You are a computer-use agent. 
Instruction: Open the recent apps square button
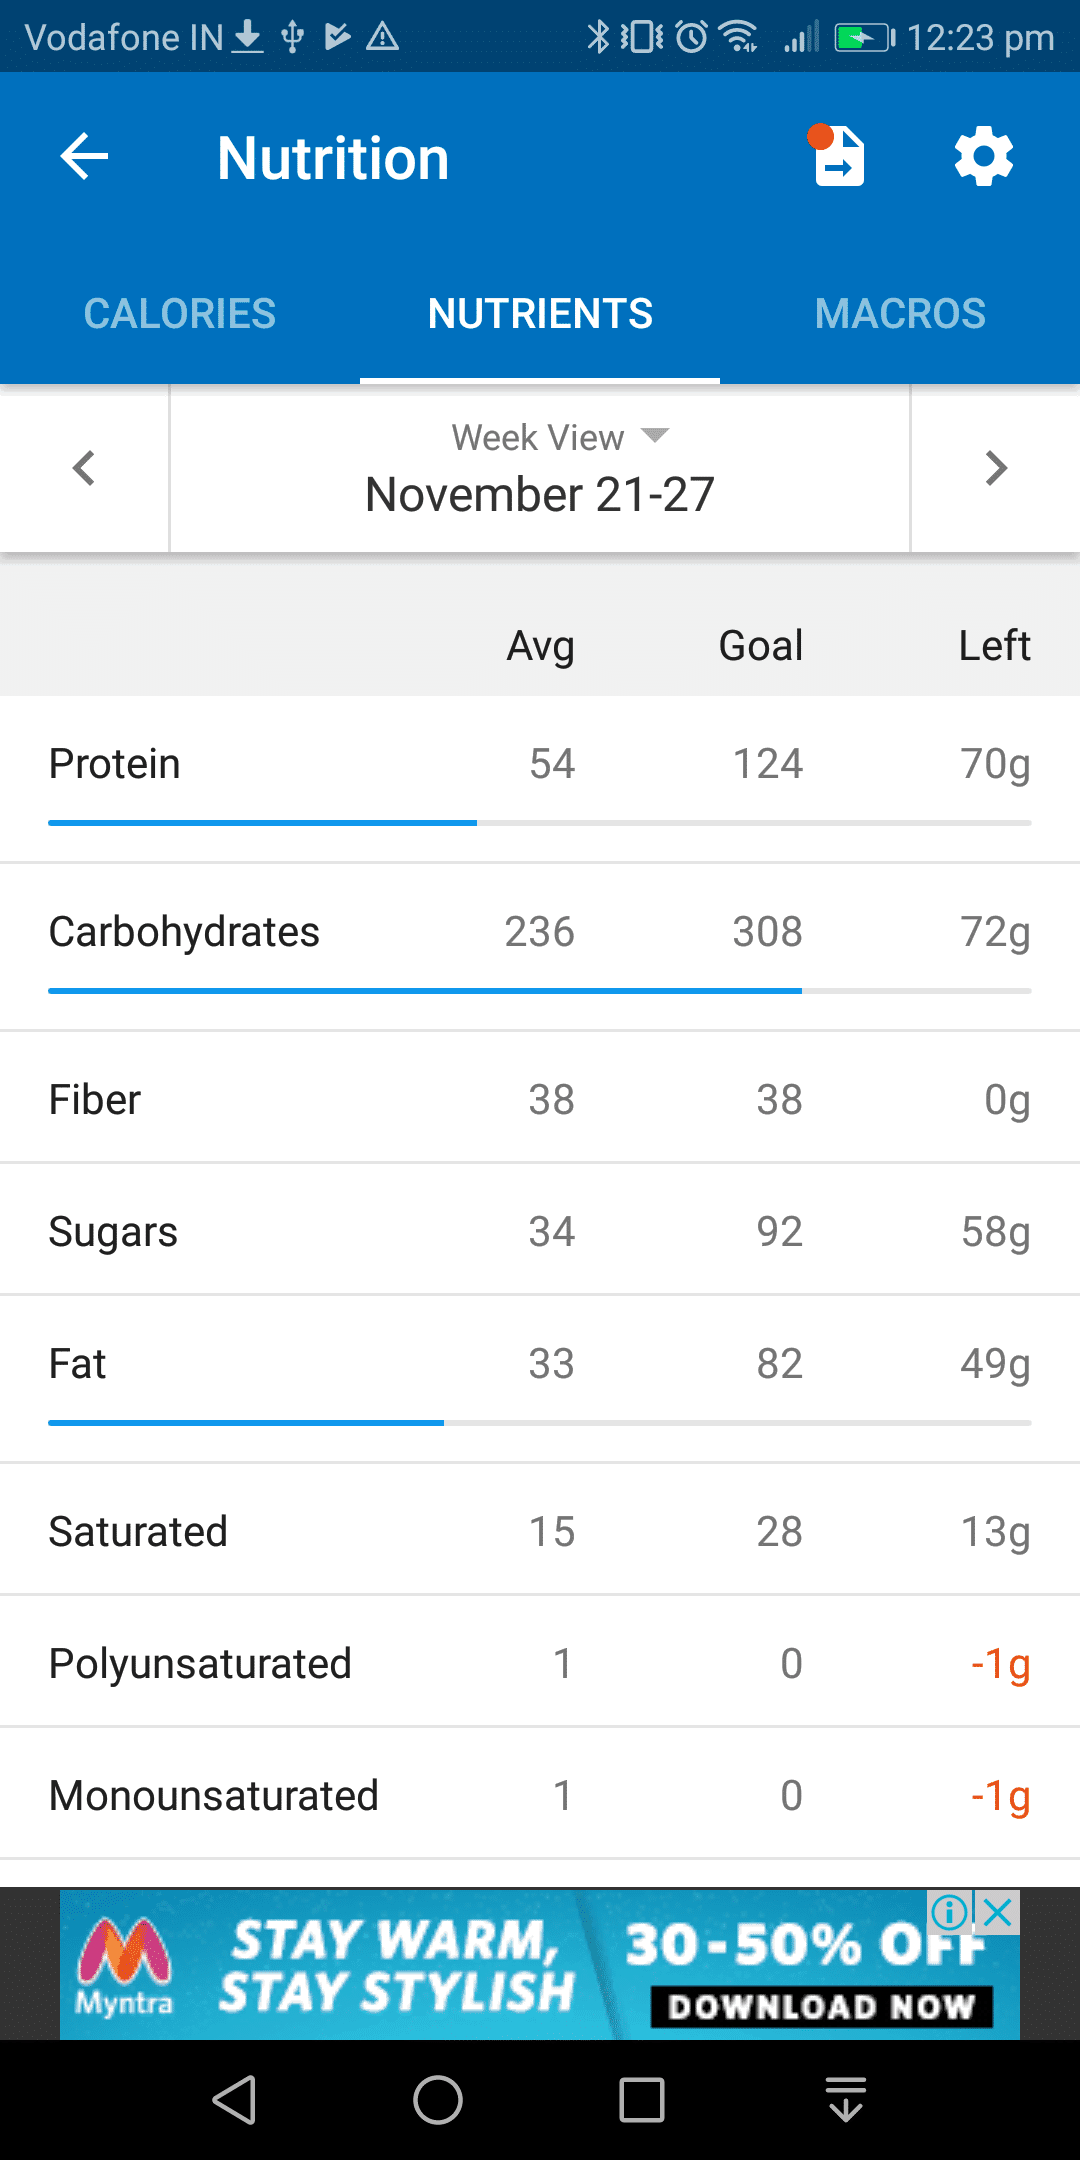point(641,2099)
